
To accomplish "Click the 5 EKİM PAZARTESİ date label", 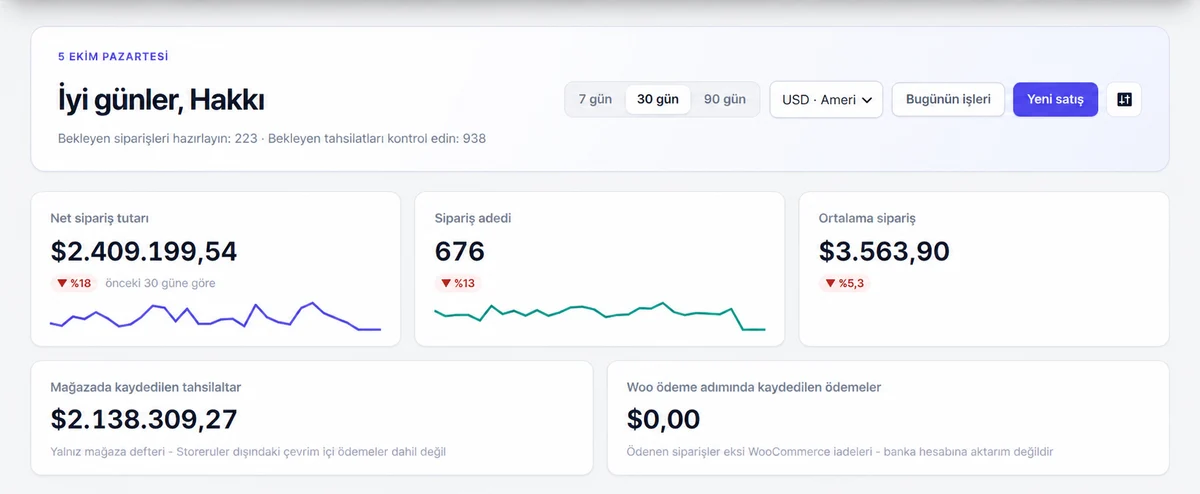I will pos(113,57).
